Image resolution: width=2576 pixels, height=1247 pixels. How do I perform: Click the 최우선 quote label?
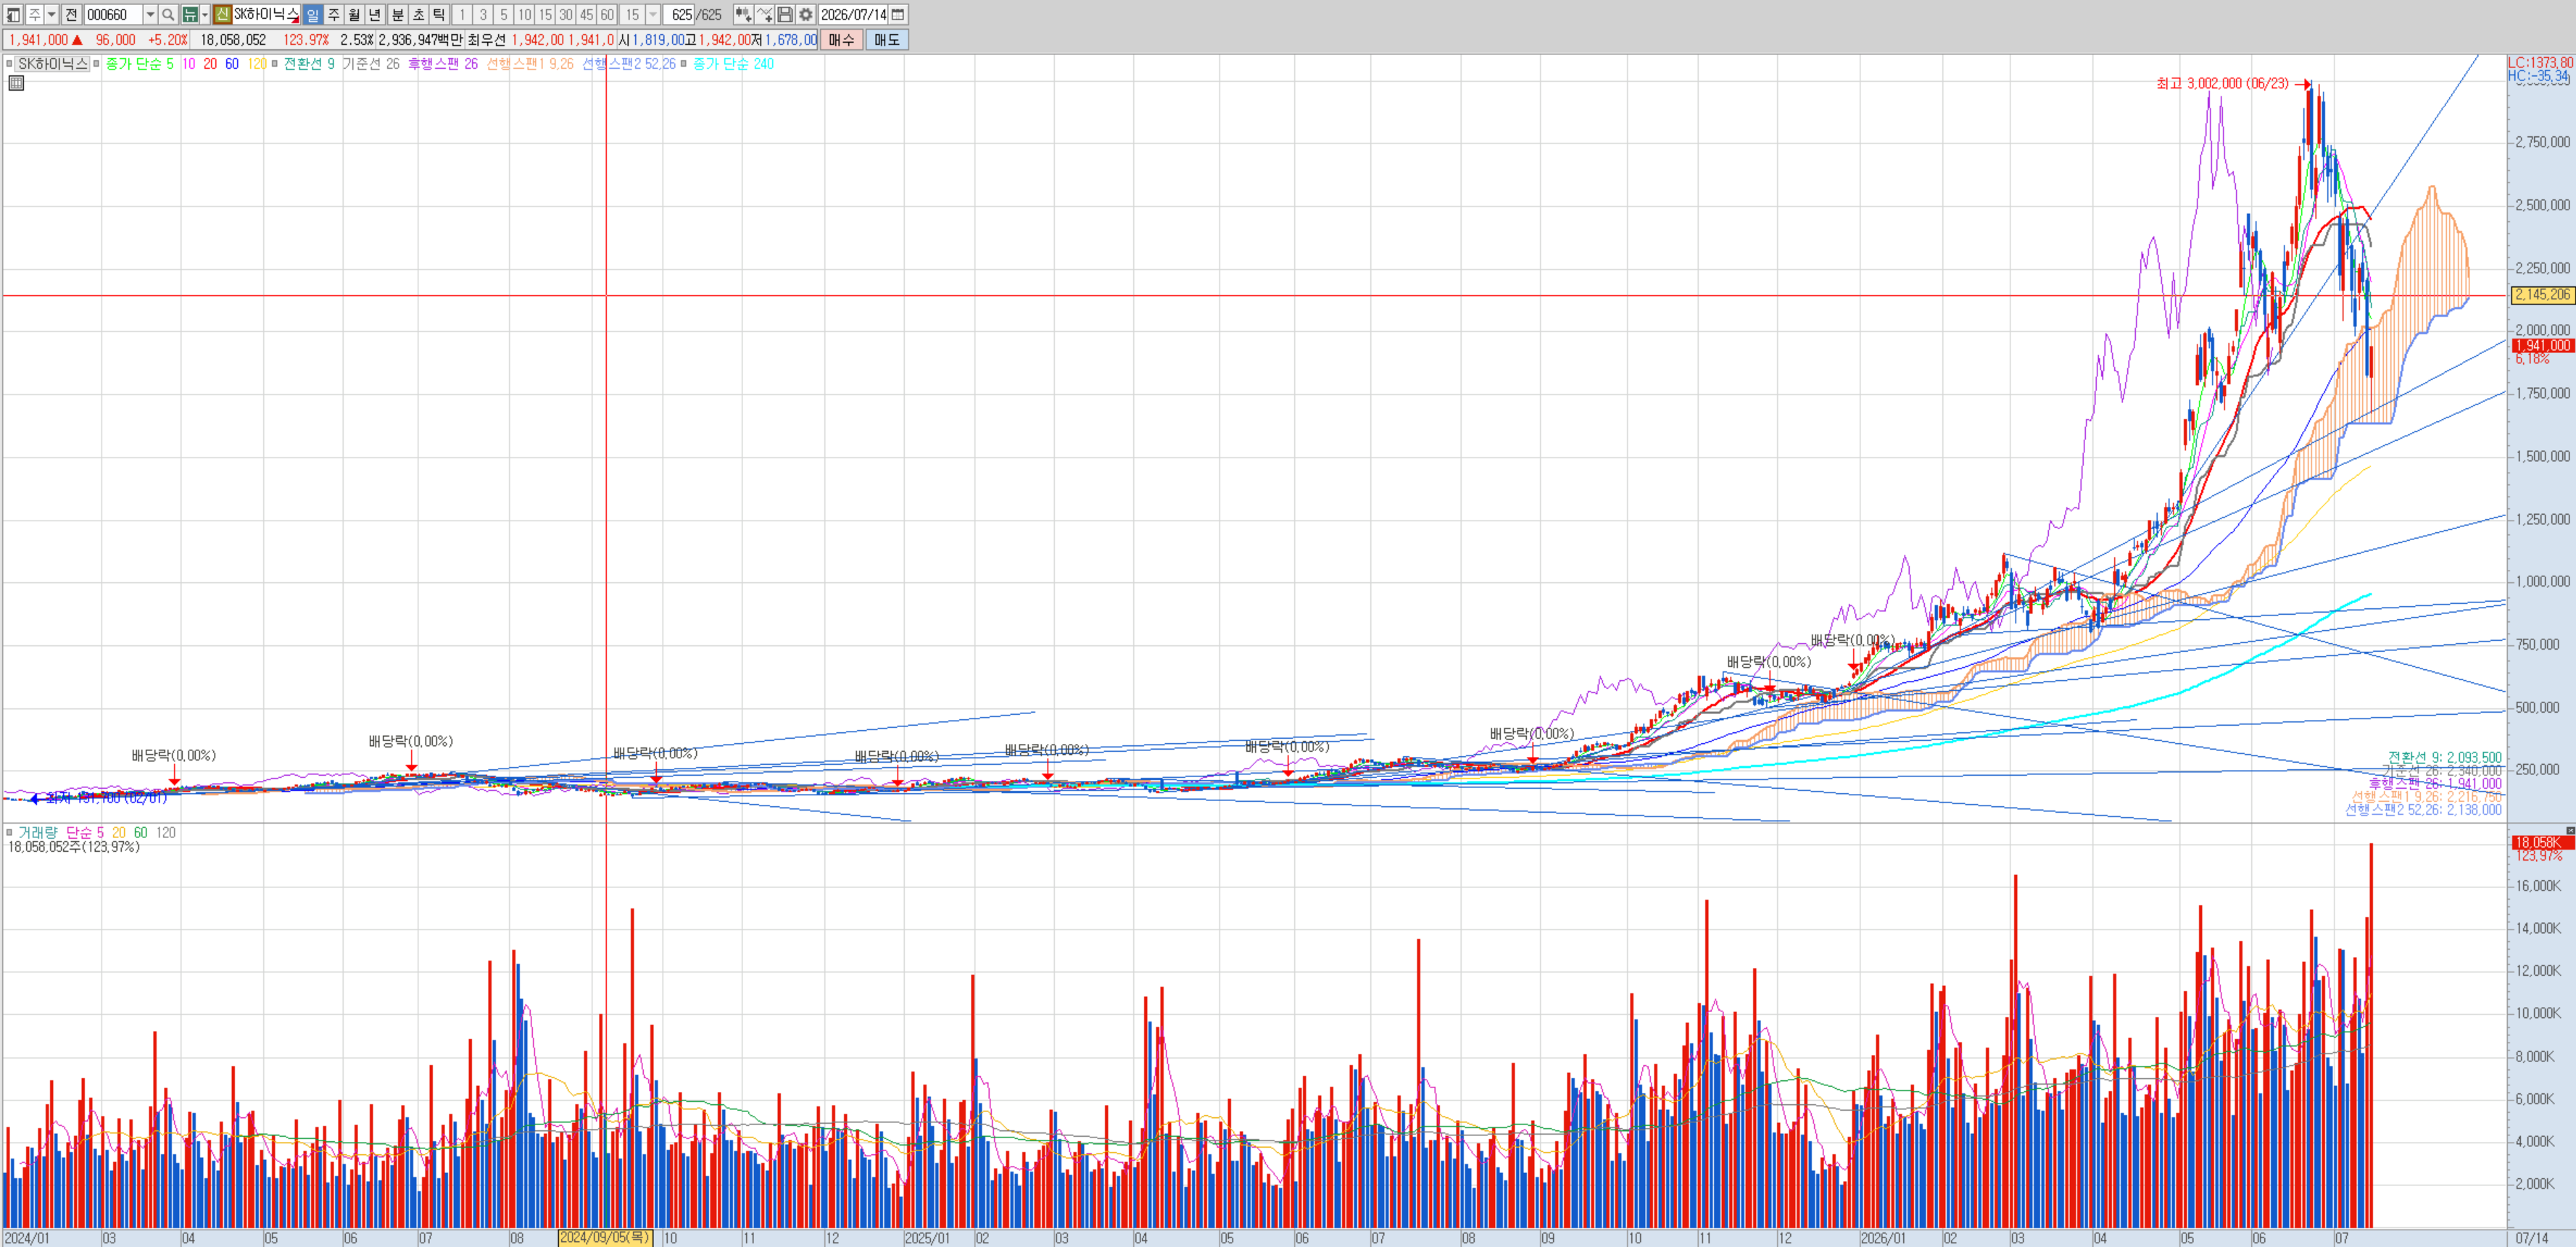point(486,40)
